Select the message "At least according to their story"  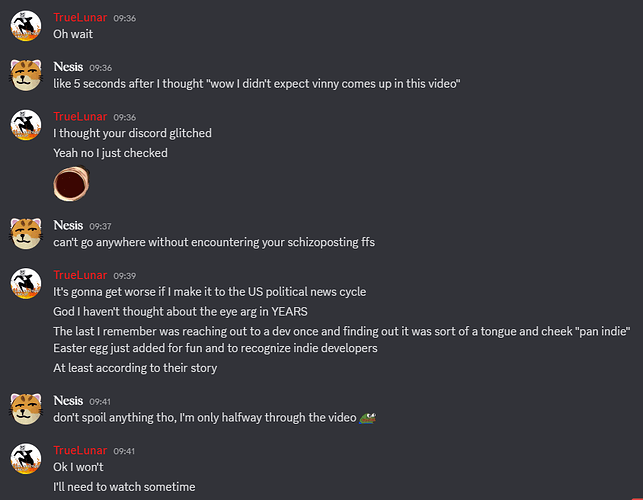(x=135, y=367)
